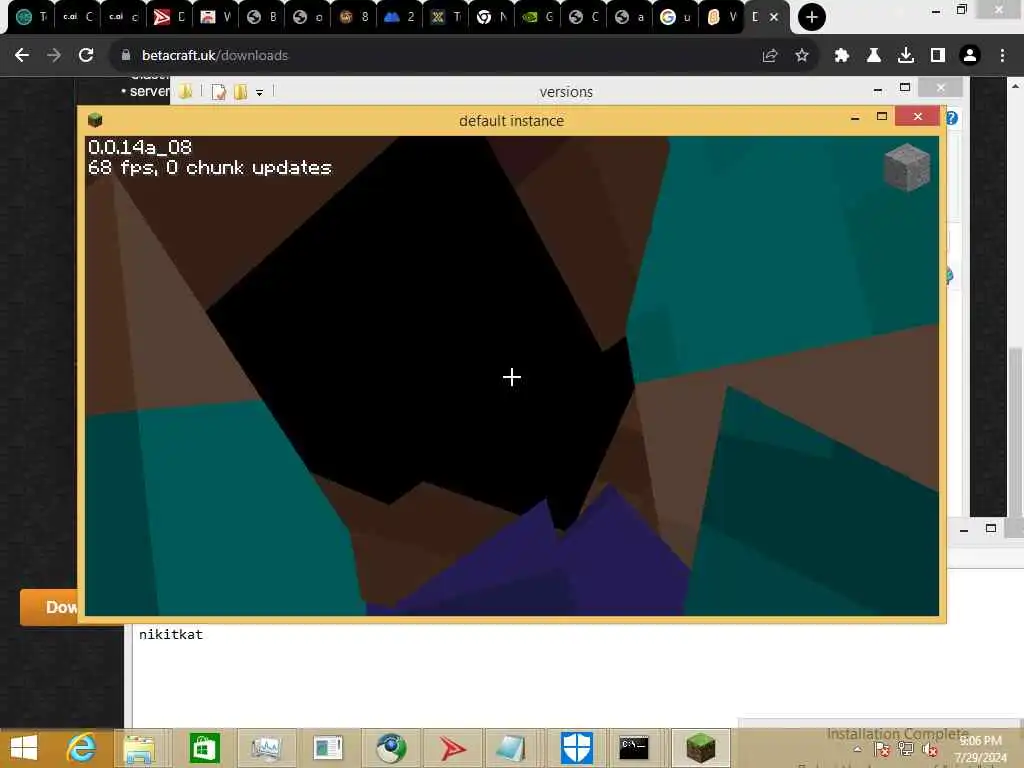
Task: Open the red arrow app in taskbar
Action: tap(451, 748)
